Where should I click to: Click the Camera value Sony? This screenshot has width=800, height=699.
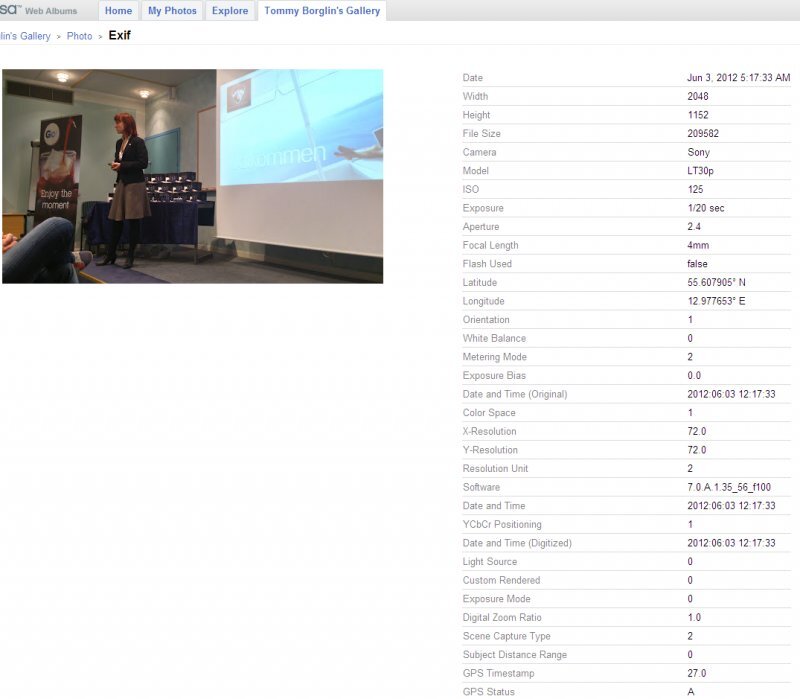tap(698, 153)
